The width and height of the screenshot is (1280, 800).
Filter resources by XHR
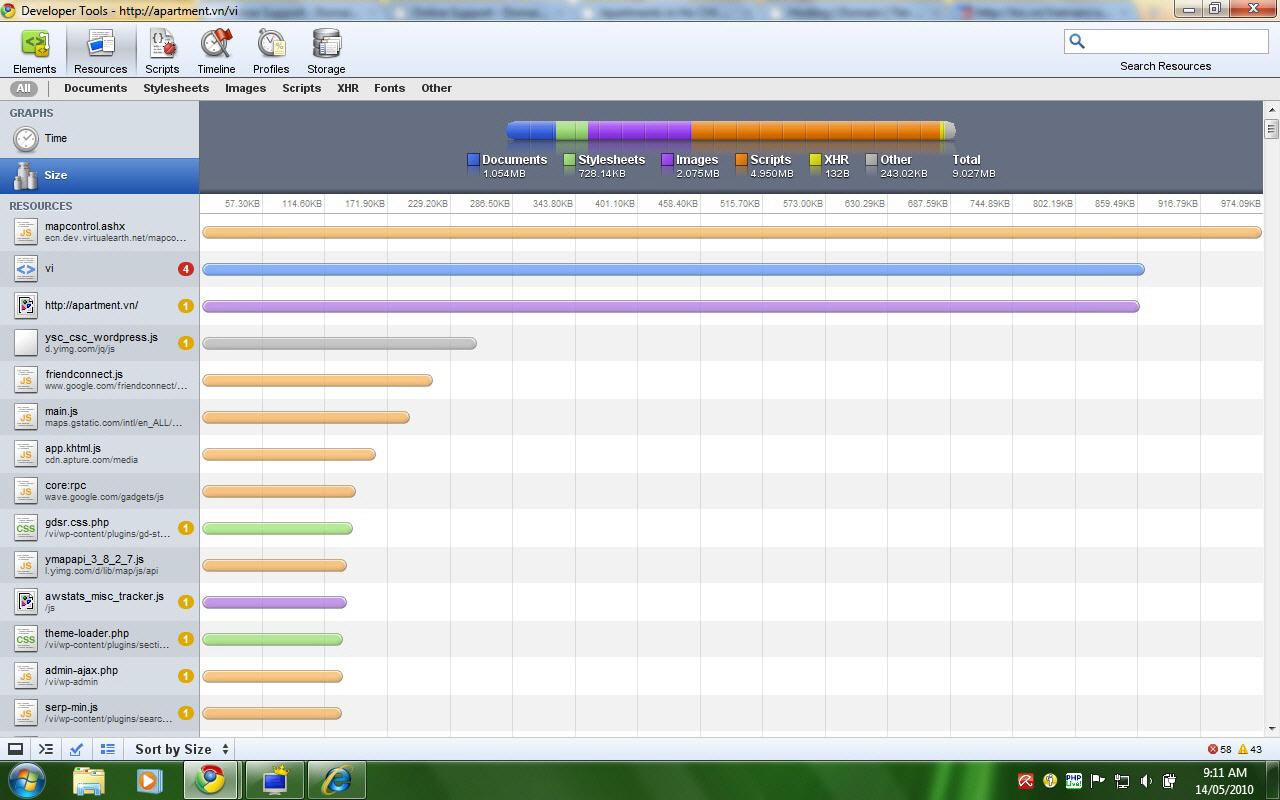348,88
